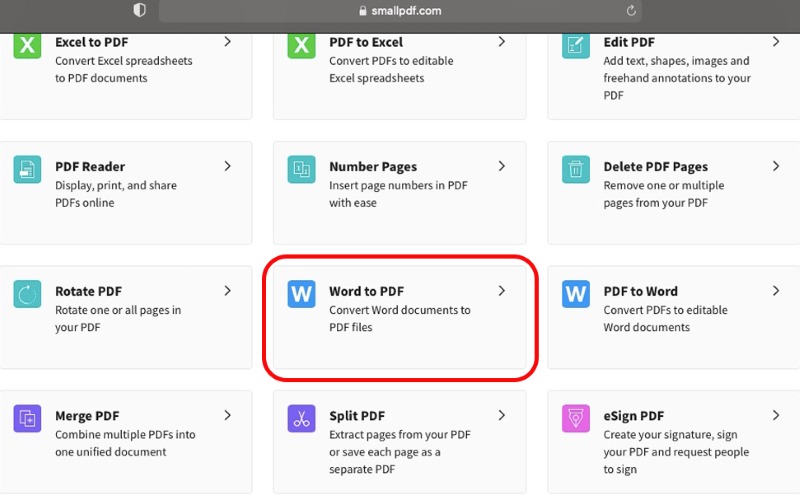The image size is (800, 496).
Task: Click the Rotate PDF circular icon
Action: (x=28, y=294)
